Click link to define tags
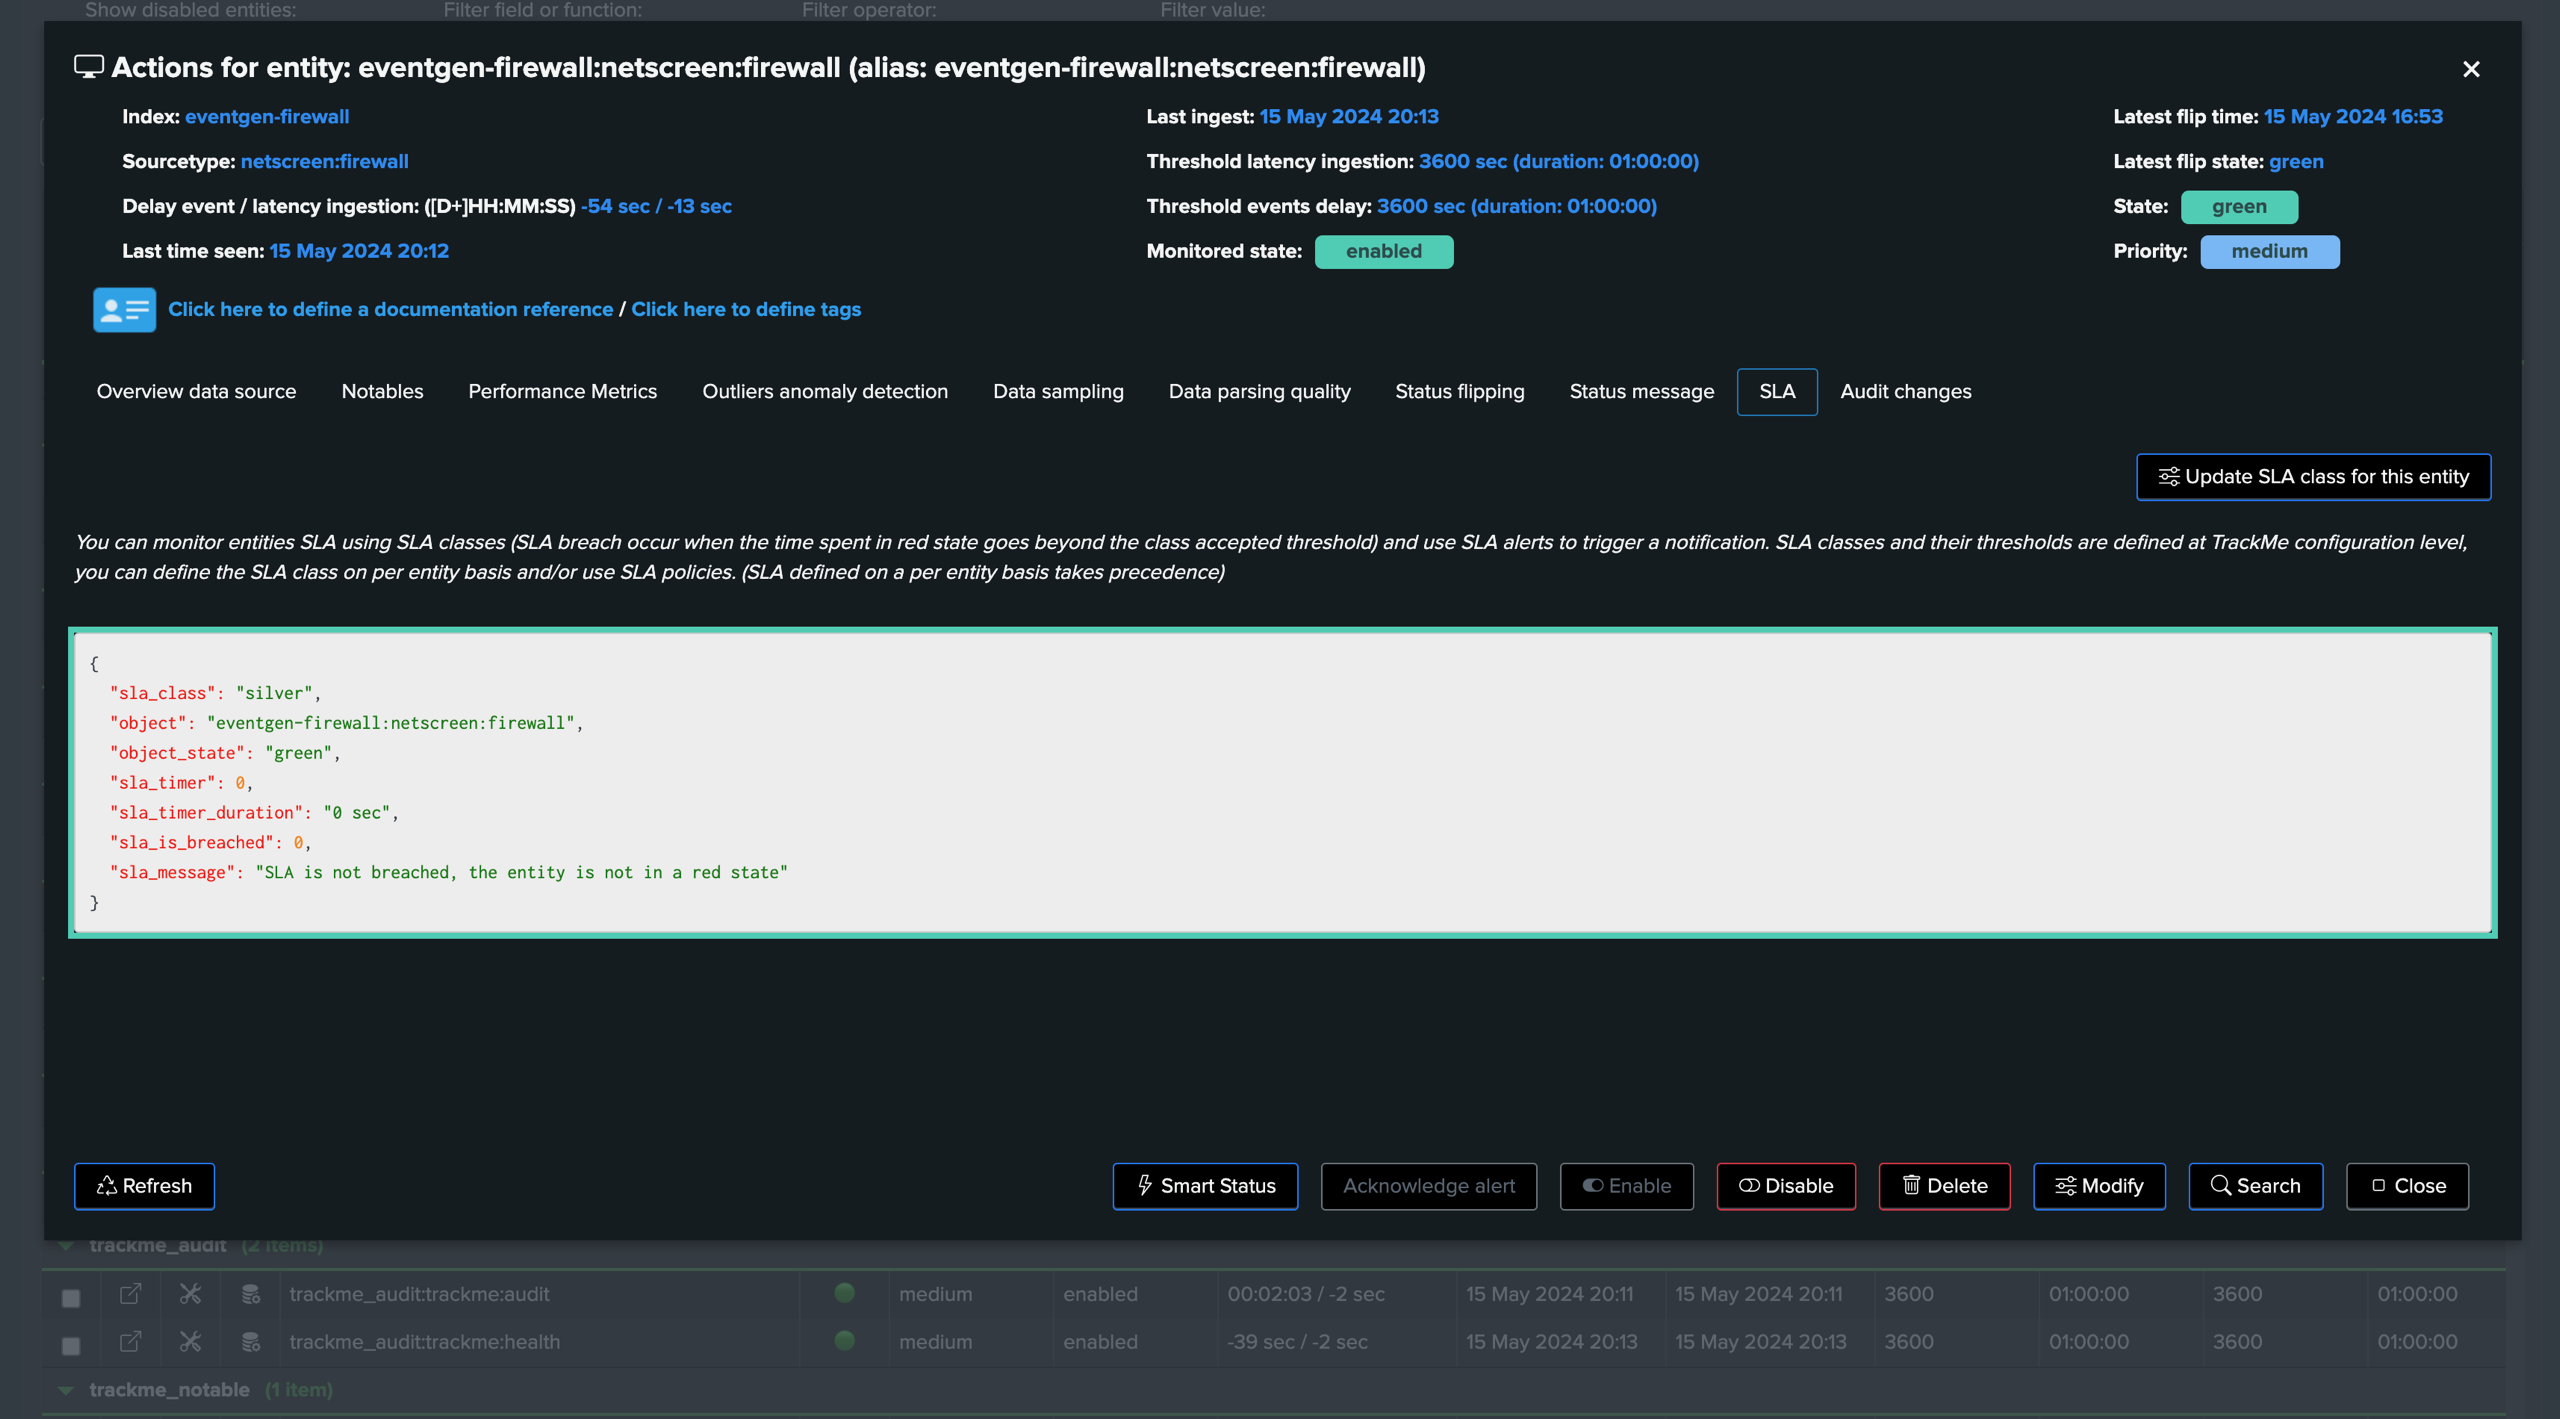 click(x=745, y=310)
